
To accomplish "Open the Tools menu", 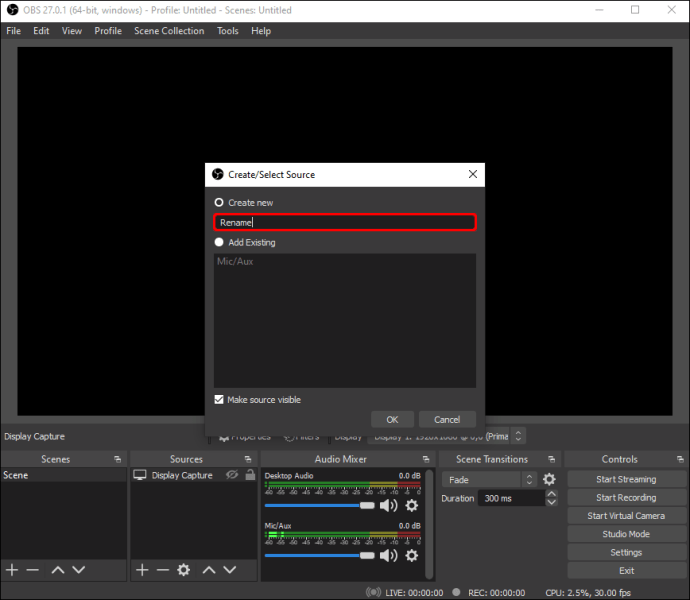I will (x=228, y=31).
